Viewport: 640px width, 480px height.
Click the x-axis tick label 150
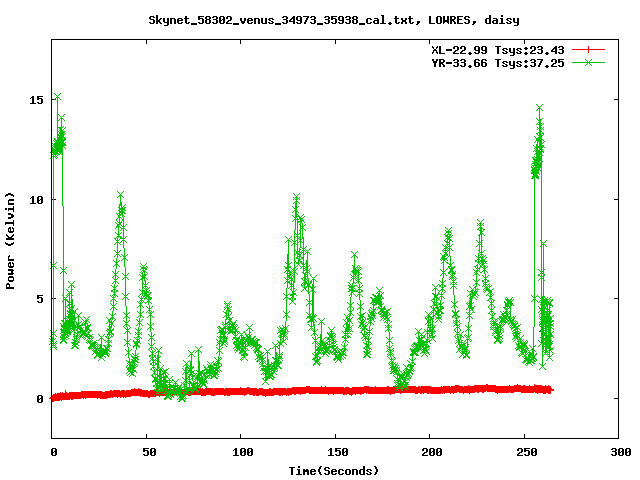coord(338,452)
